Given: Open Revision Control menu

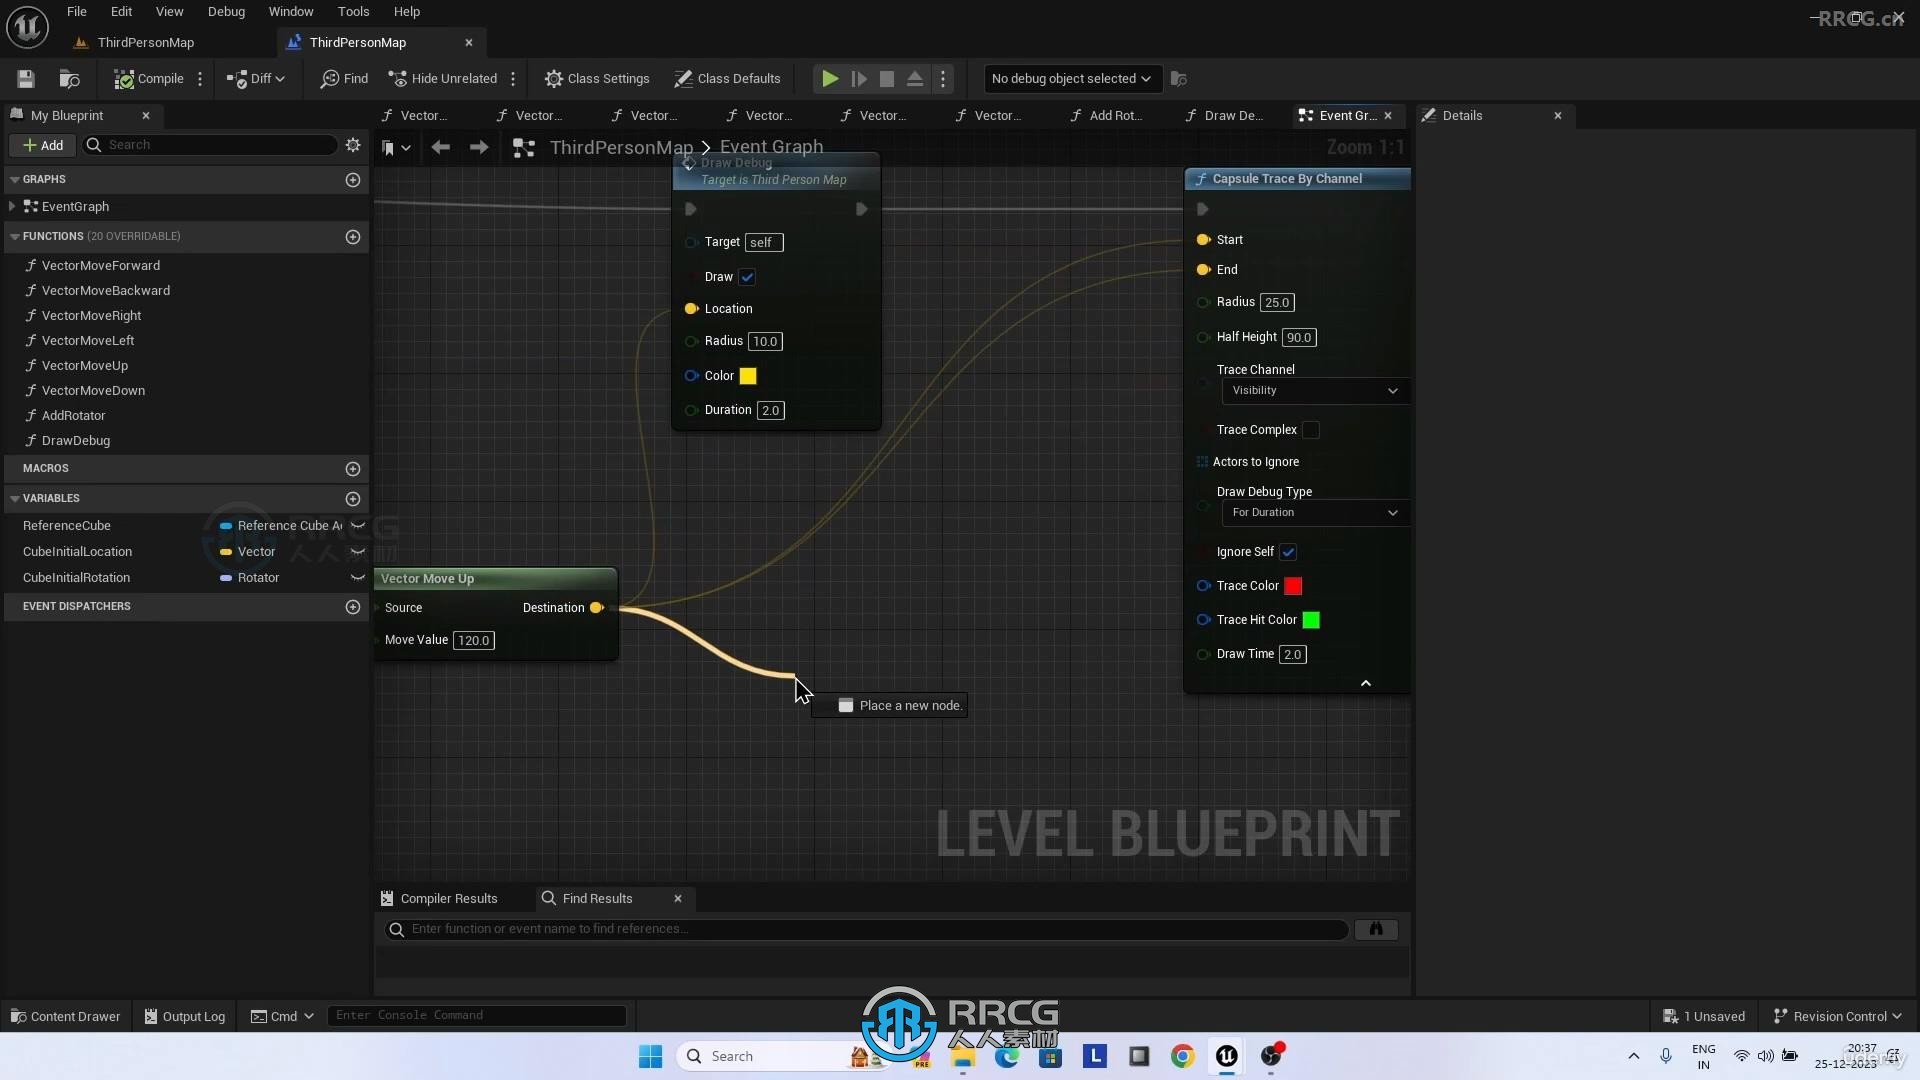Looking at the screenshot, I should coord(1837,1017).
